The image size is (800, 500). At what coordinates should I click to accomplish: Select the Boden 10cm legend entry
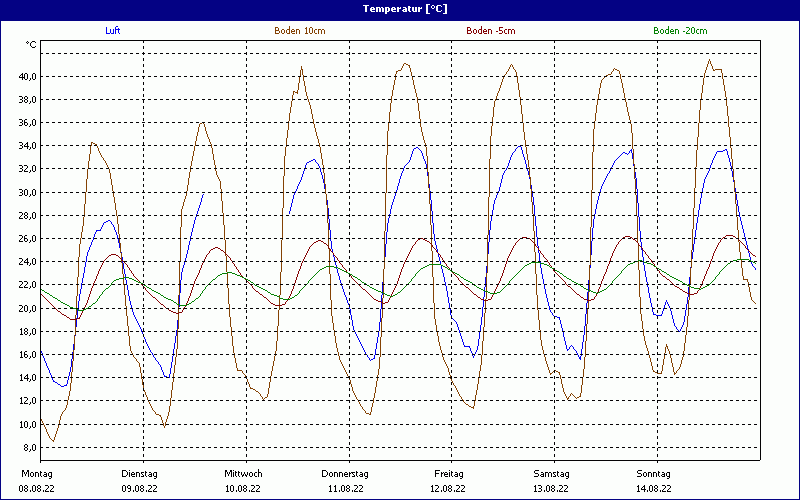click(x=299, y=31)
